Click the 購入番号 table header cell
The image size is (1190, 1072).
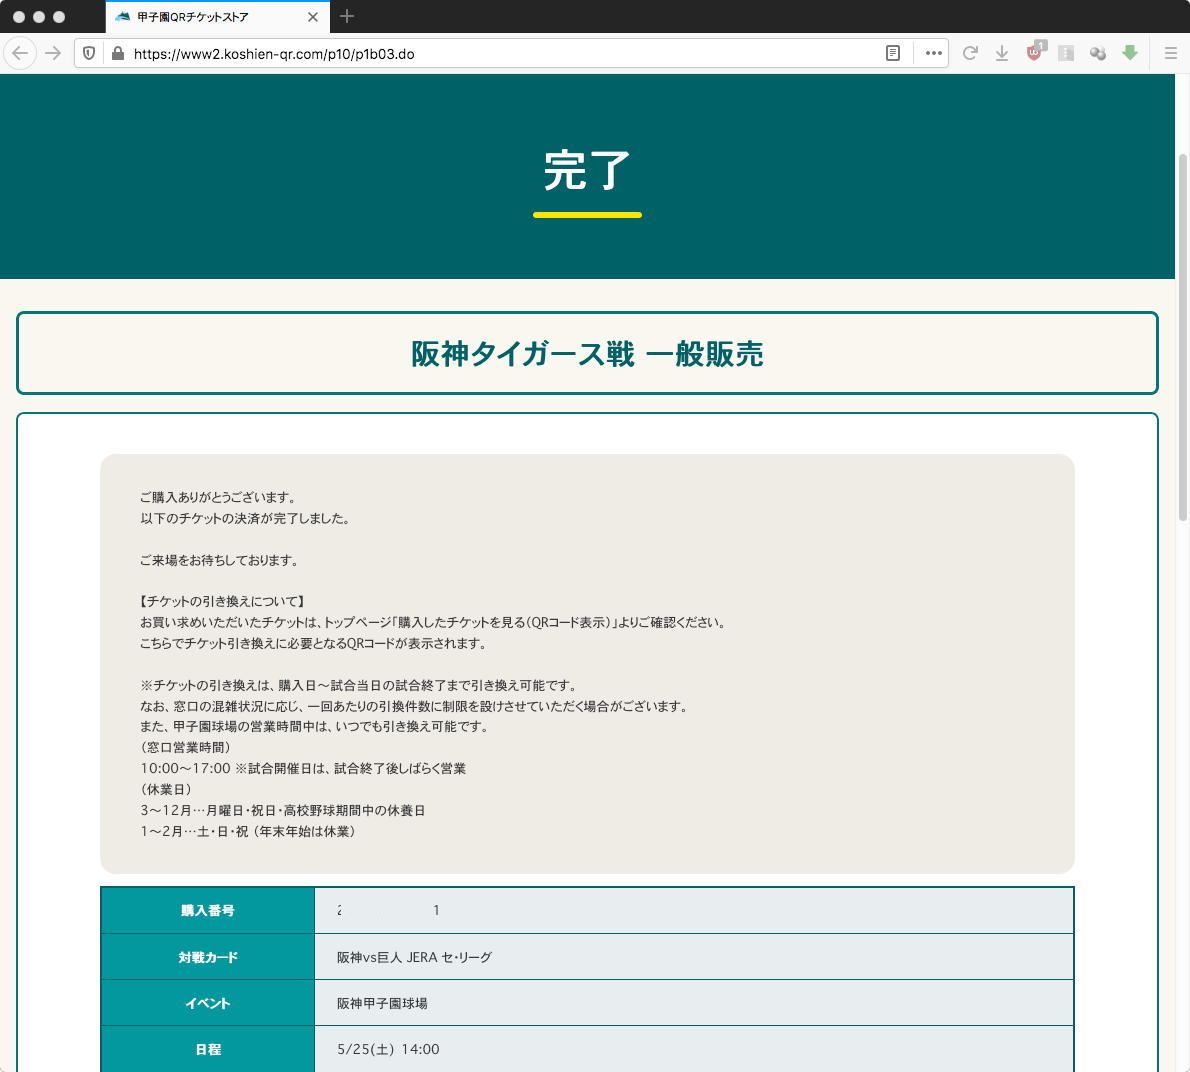[x=208, y=910]
